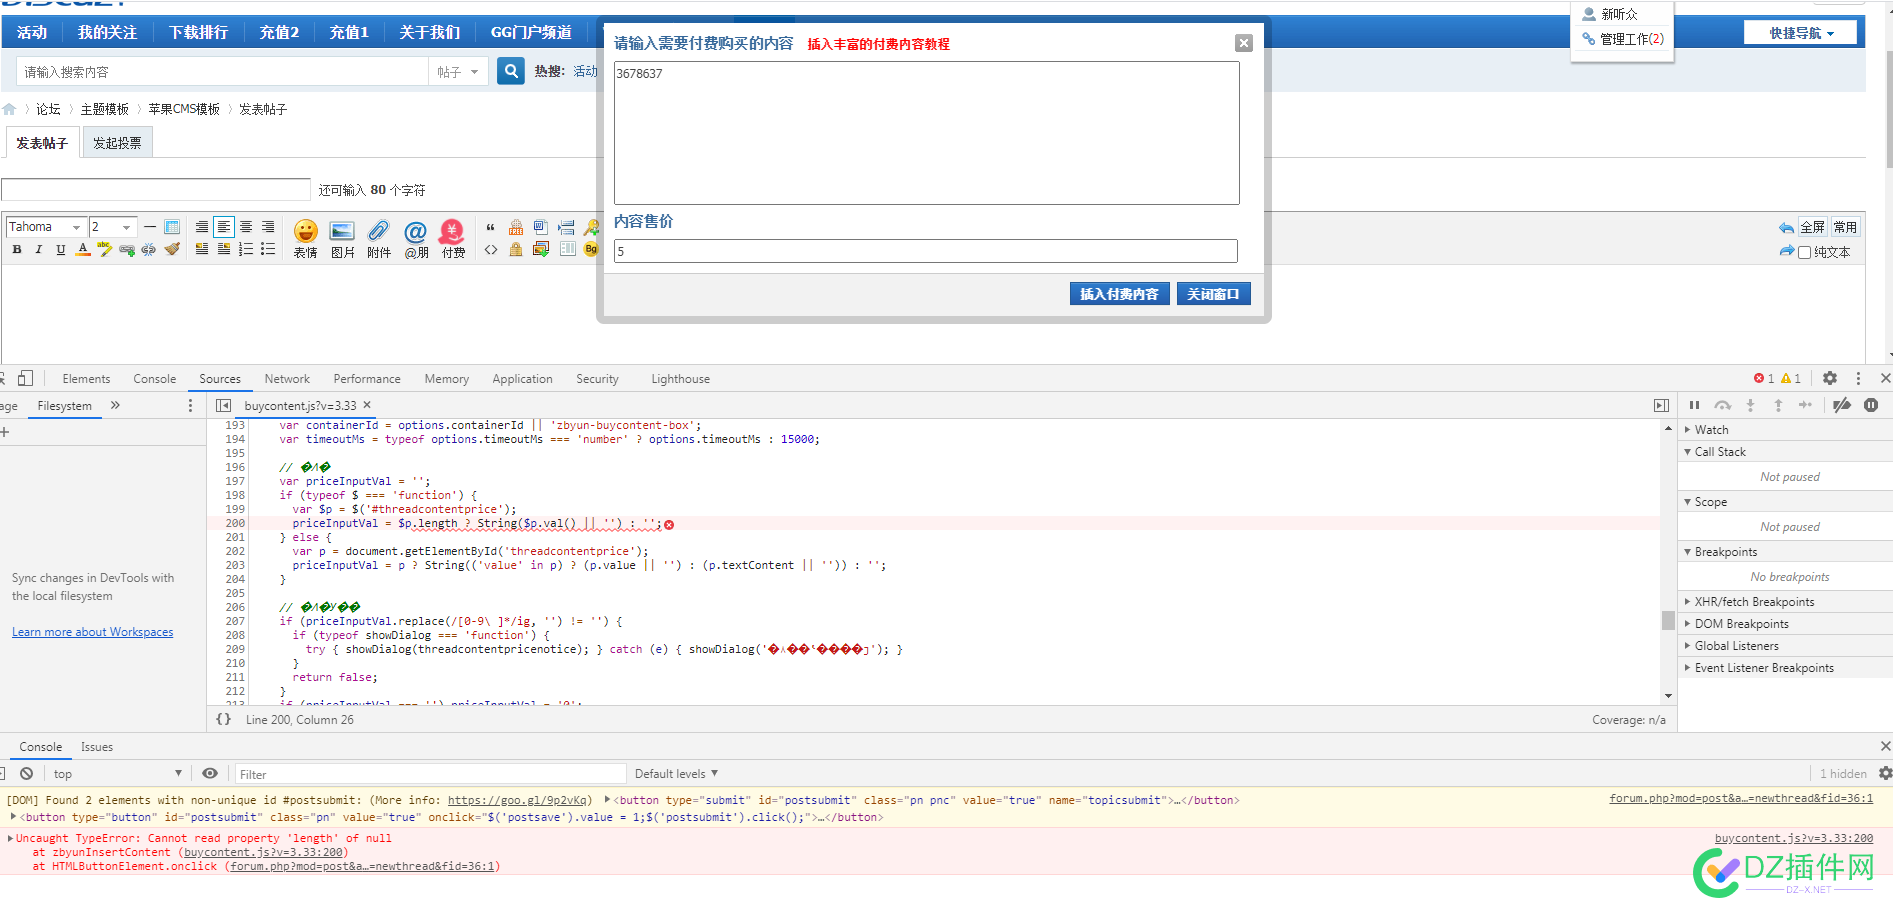Open the 附件 attachment paperclip icon

[379, 238]
